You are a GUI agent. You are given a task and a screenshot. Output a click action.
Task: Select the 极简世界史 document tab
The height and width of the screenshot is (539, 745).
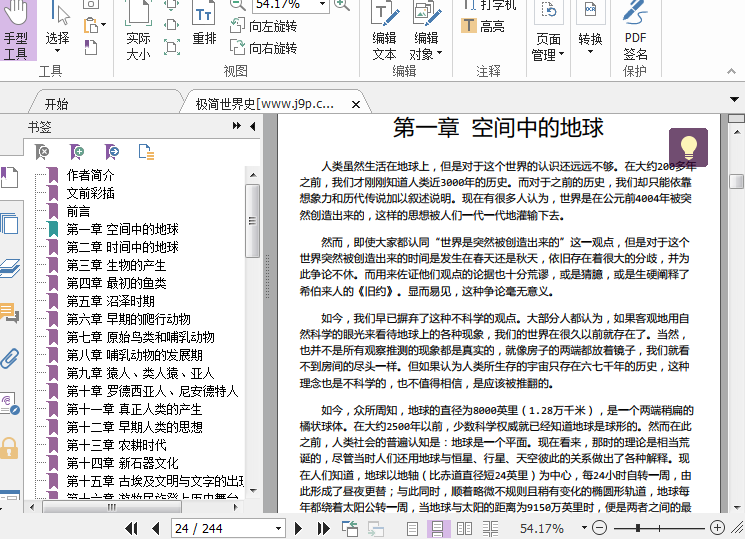click(x=264, y=104)
